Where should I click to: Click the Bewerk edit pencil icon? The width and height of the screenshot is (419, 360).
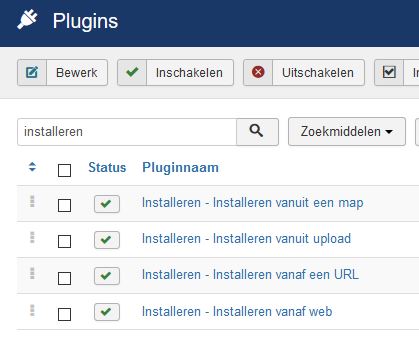coord(32,72)
